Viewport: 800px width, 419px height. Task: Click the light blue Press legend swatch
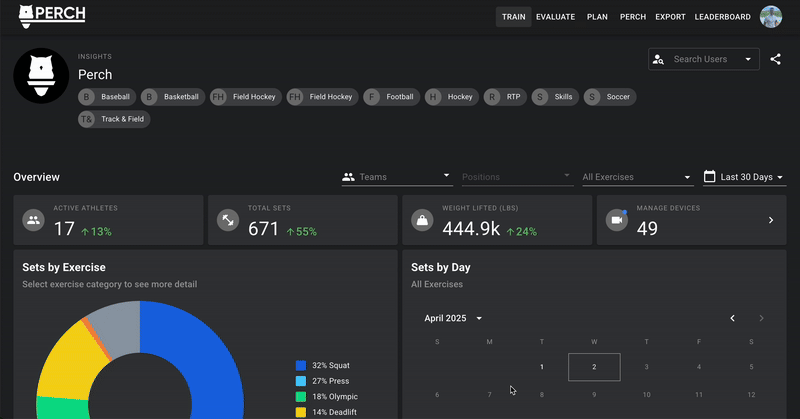(301, 381)
